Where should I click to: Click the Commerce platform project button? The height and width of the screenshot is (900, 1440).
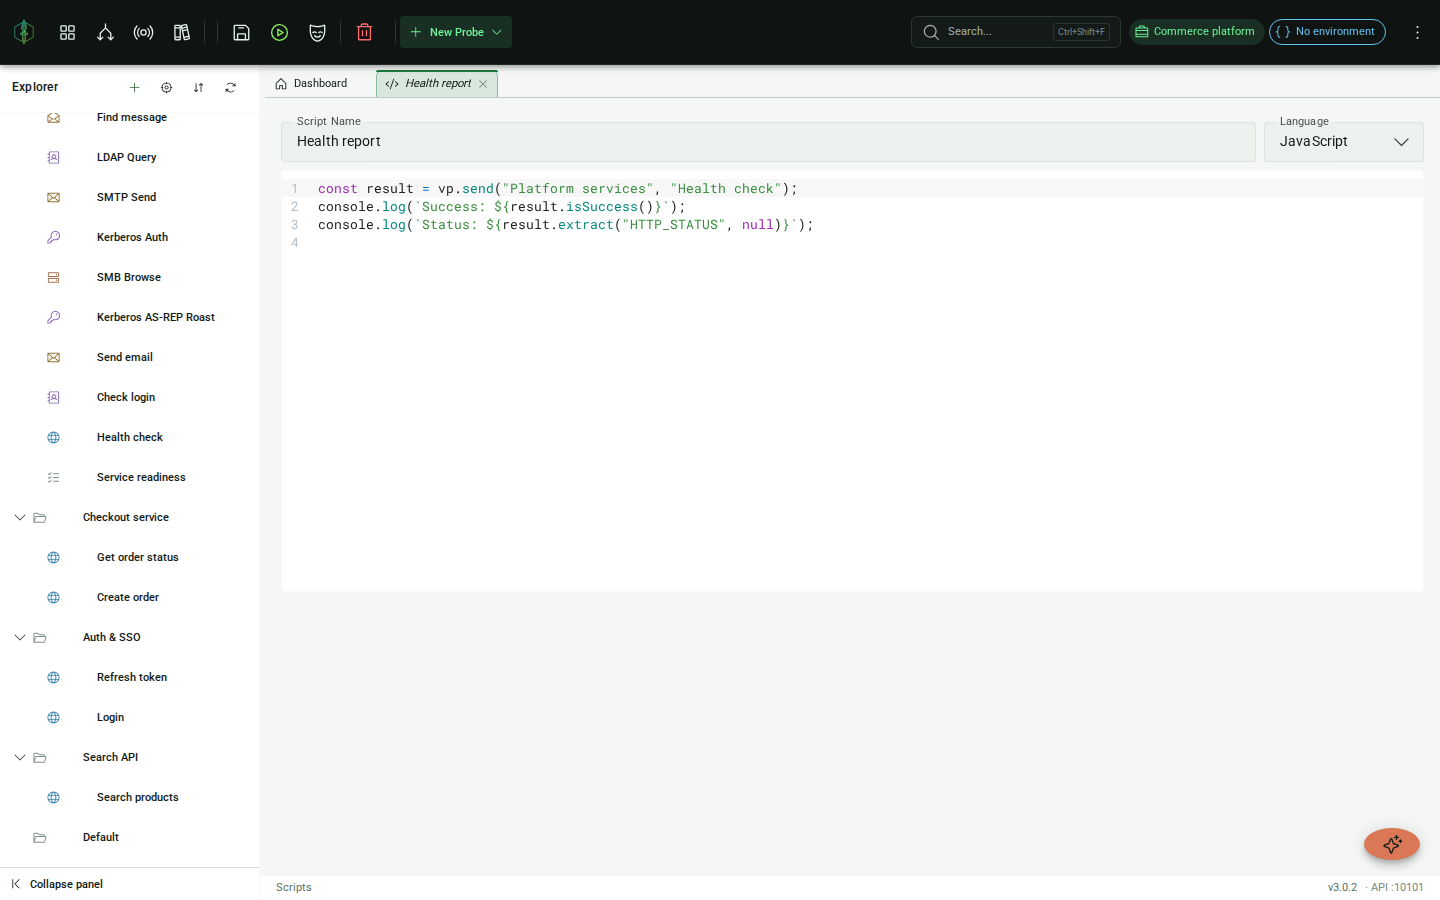pyautogui.click(x=1196, y=32)
